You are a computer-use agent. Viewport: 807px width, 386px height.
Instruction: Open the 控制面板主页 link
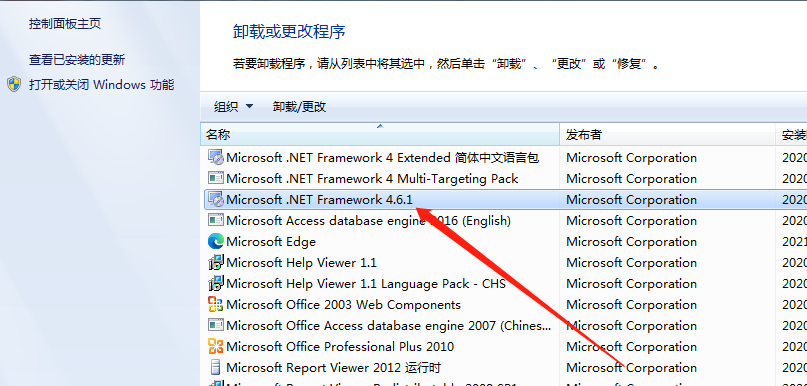click(65, 24)
